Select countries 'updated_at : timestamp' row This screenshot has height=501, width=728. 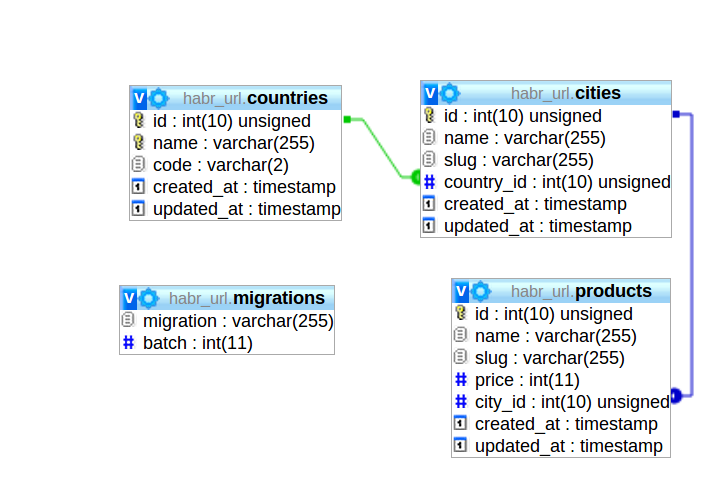click(x=235, y=208)
